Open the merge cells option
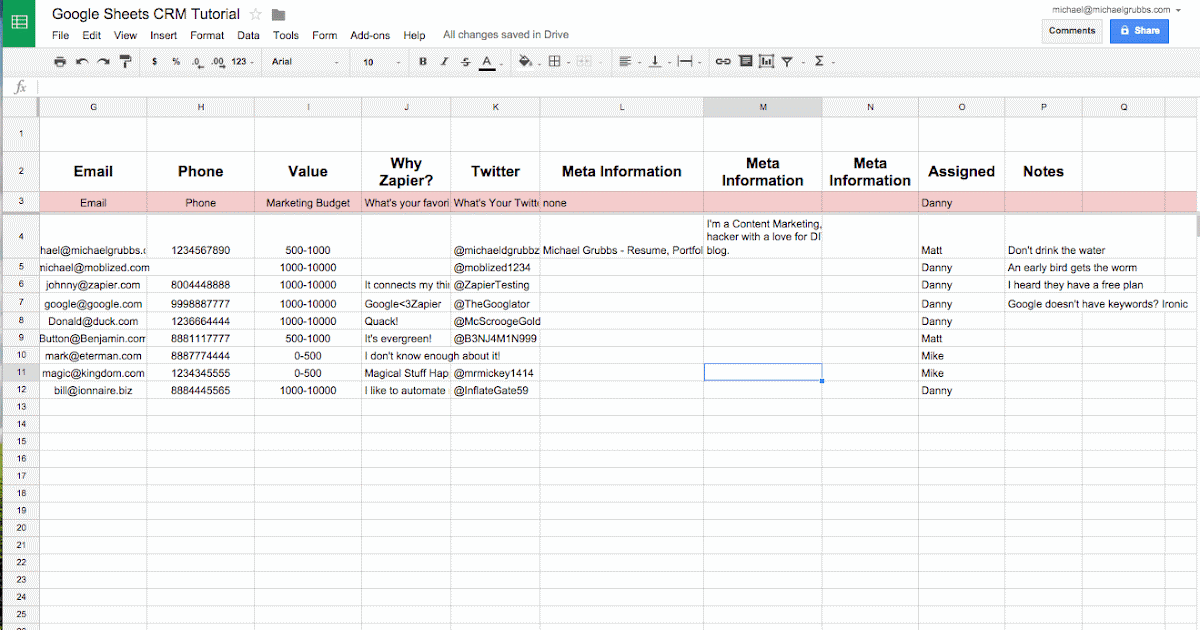Viewport: 1200px width, 630px height. coord(585,62)
